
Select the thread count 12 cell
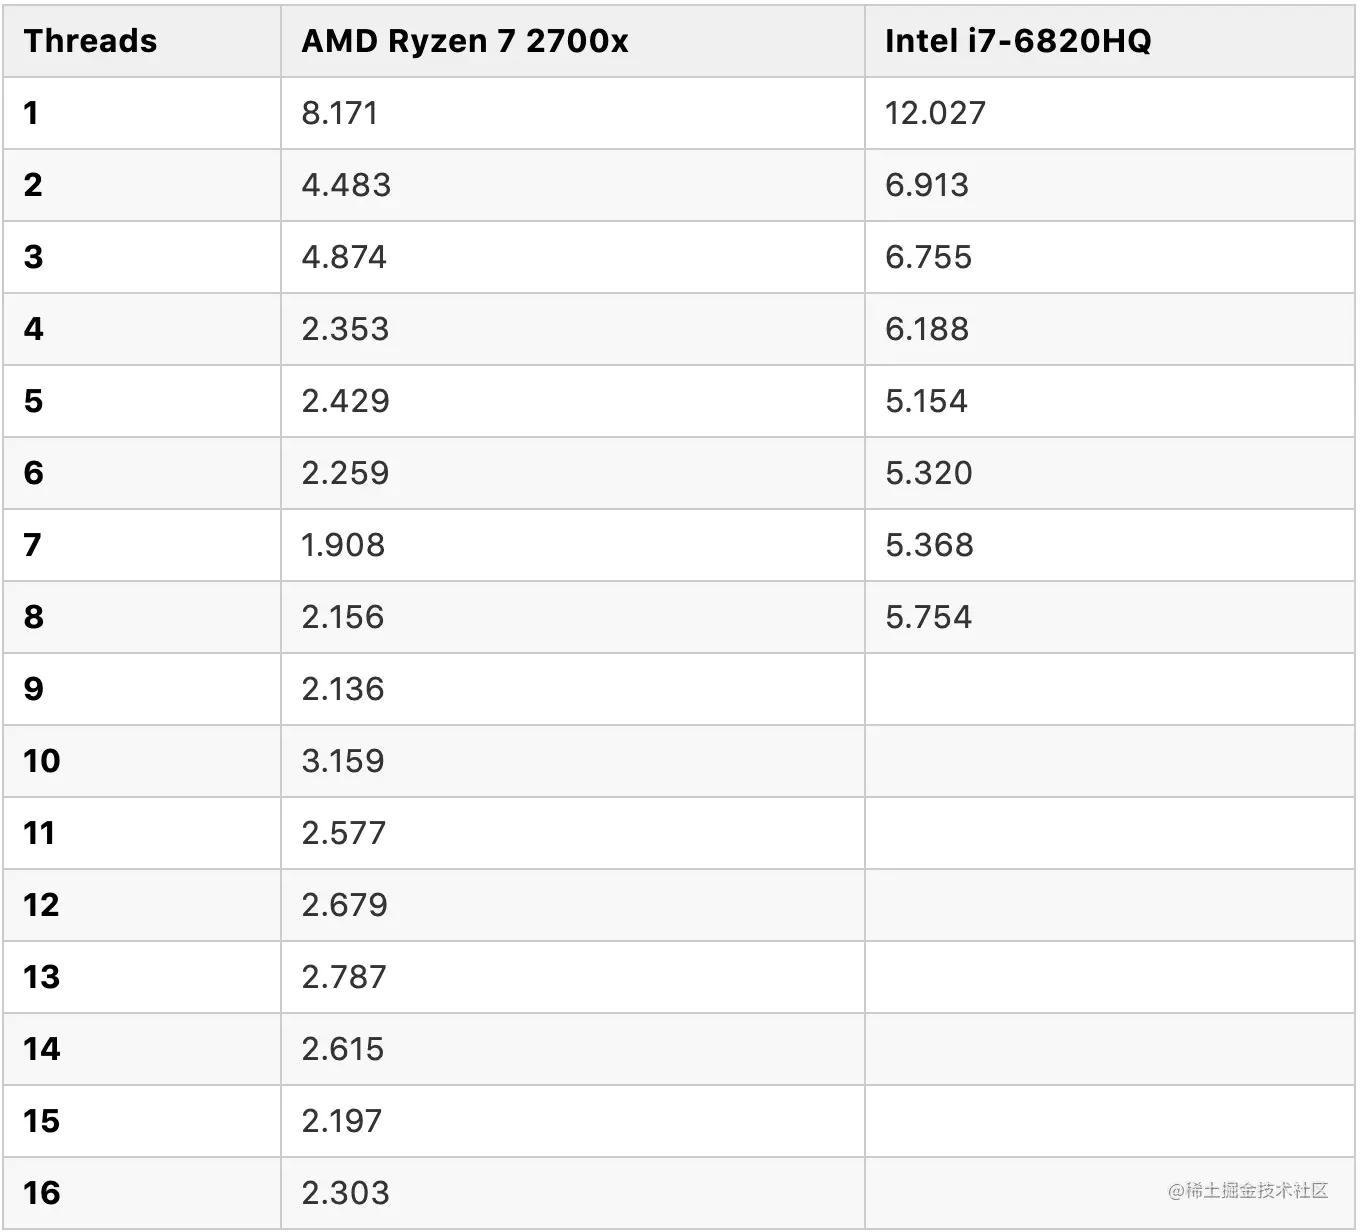pos(142,905)
